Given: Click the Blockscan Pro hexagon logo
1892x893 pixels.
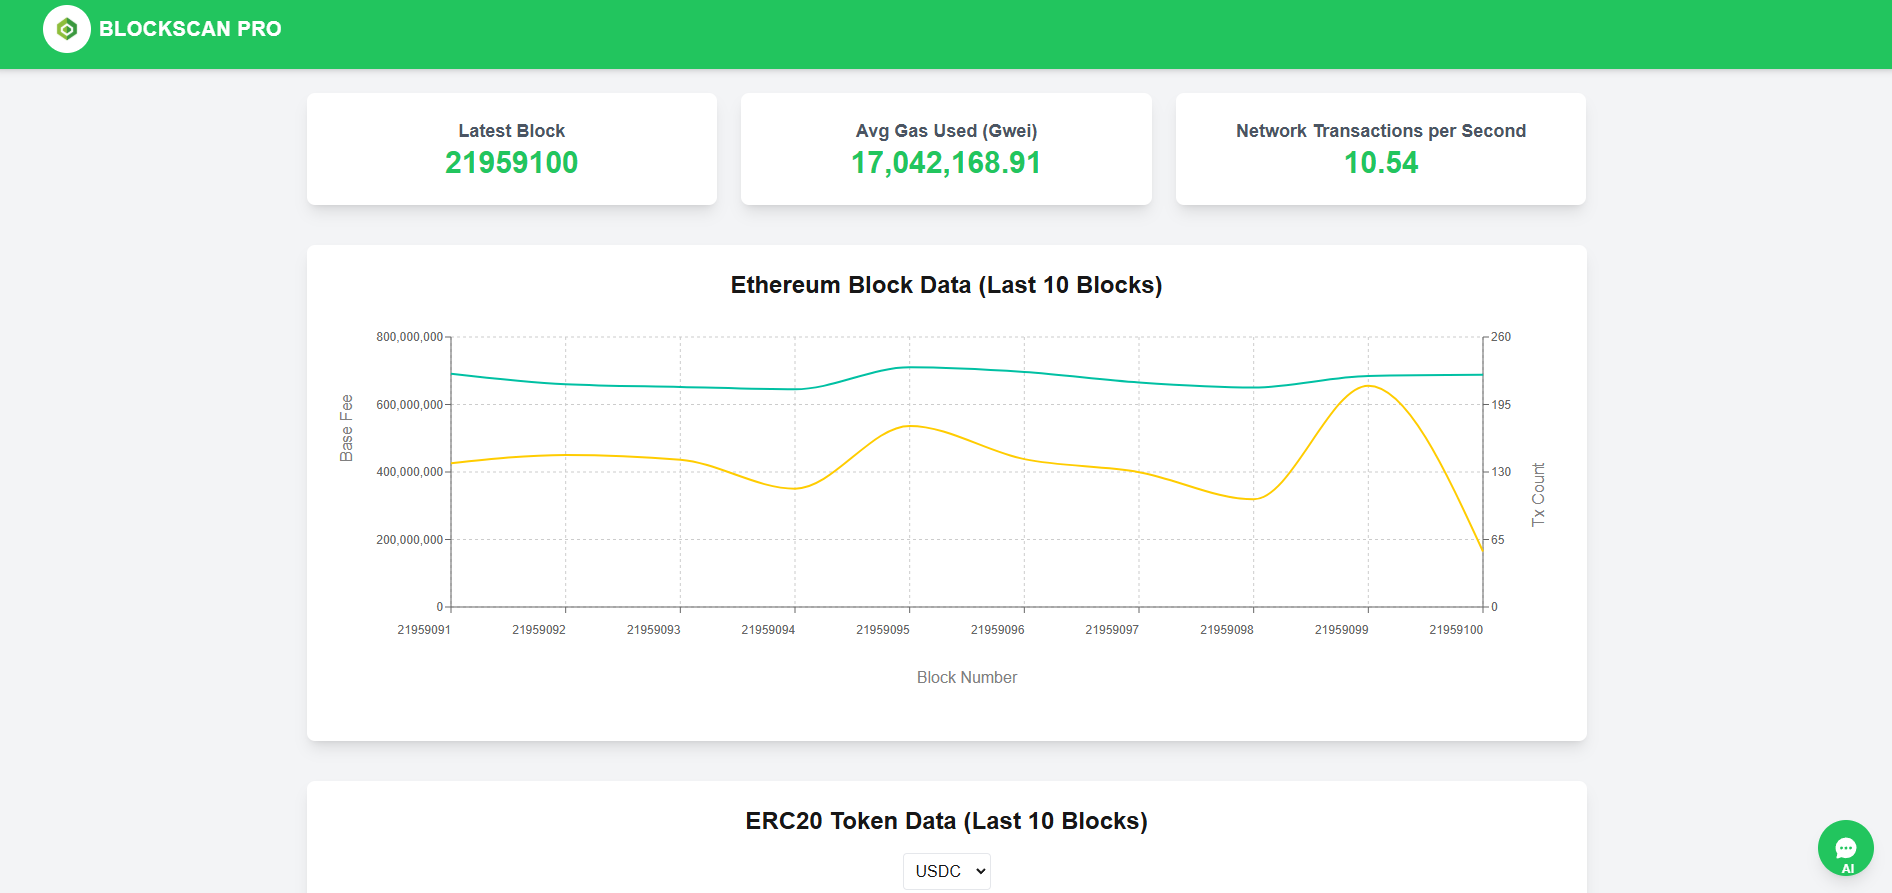Looking at the screenshot, I should pos(66,29).
